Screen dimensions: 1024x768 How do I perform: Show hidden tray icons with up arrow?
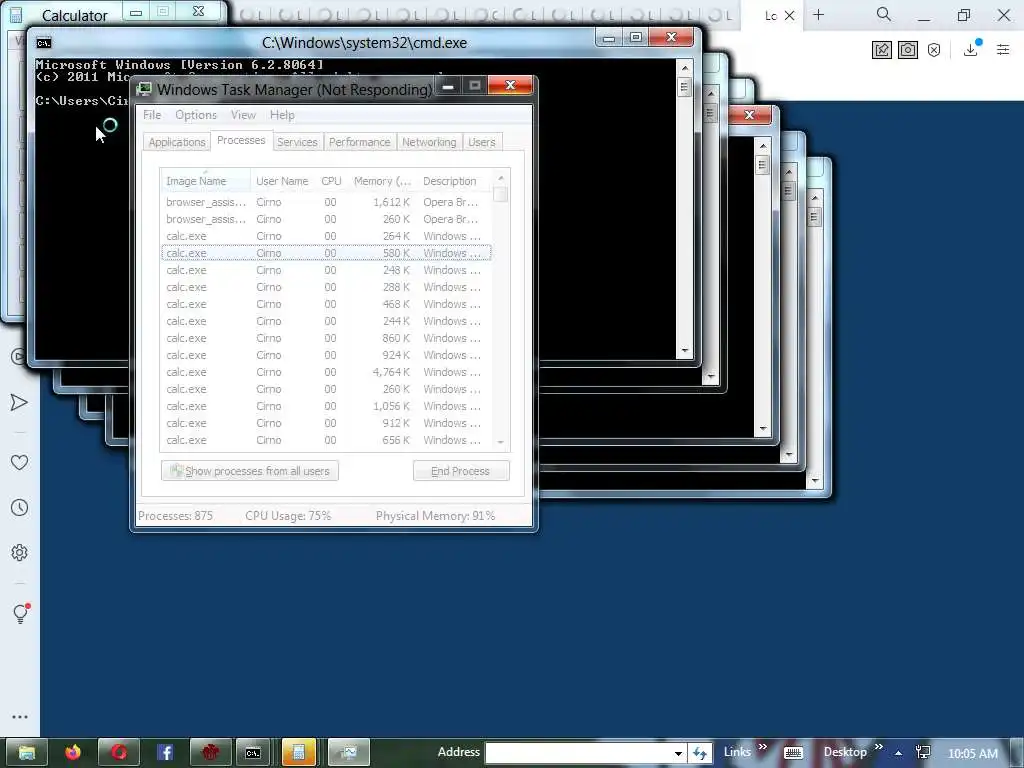(899, 753)
